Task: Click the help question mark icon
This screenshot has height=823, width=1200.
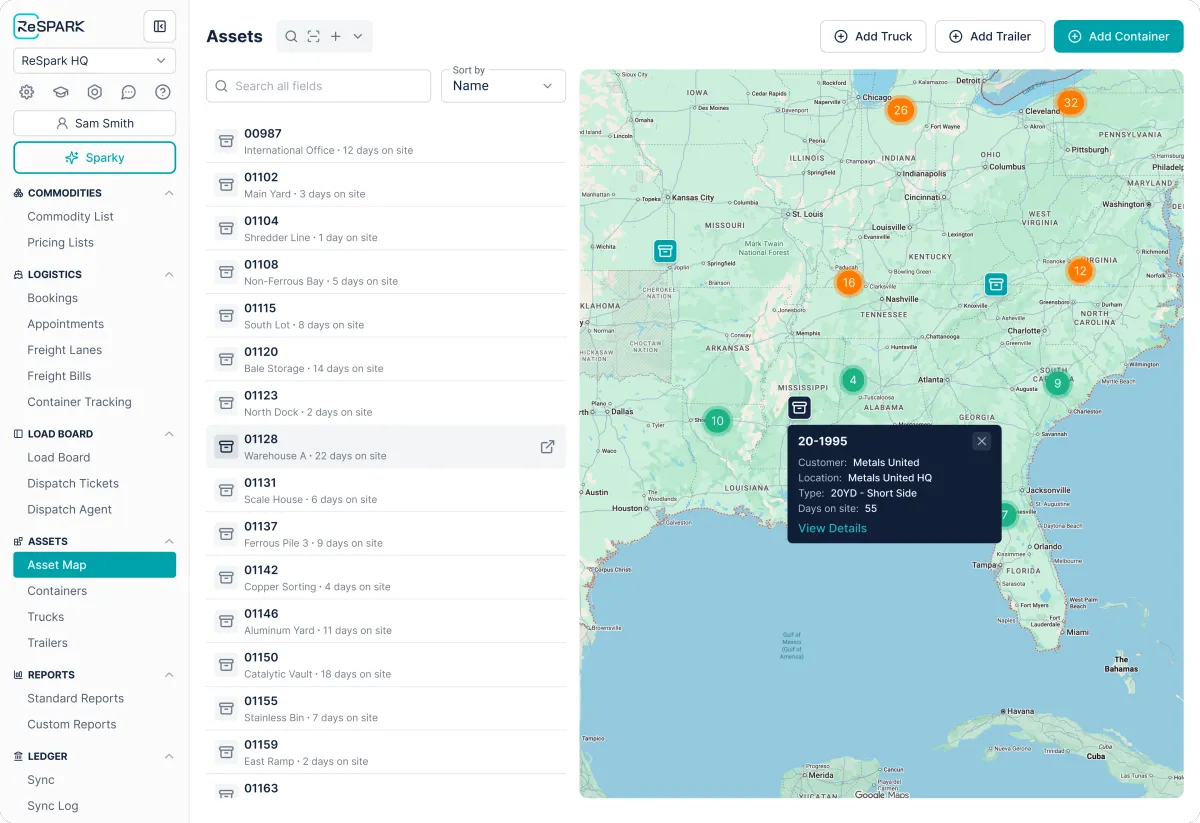Action: [163, 92]
